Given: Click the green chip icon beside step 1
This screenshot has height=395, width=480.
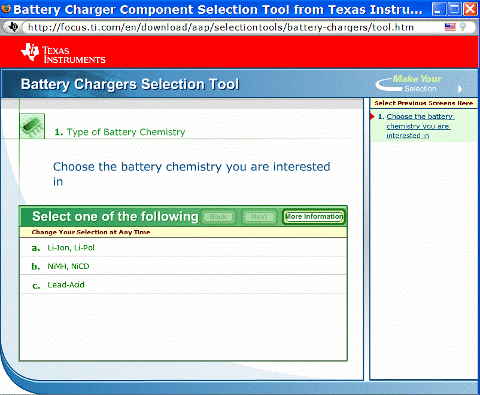Looking at the screenshot, I should tap(32, 126).
